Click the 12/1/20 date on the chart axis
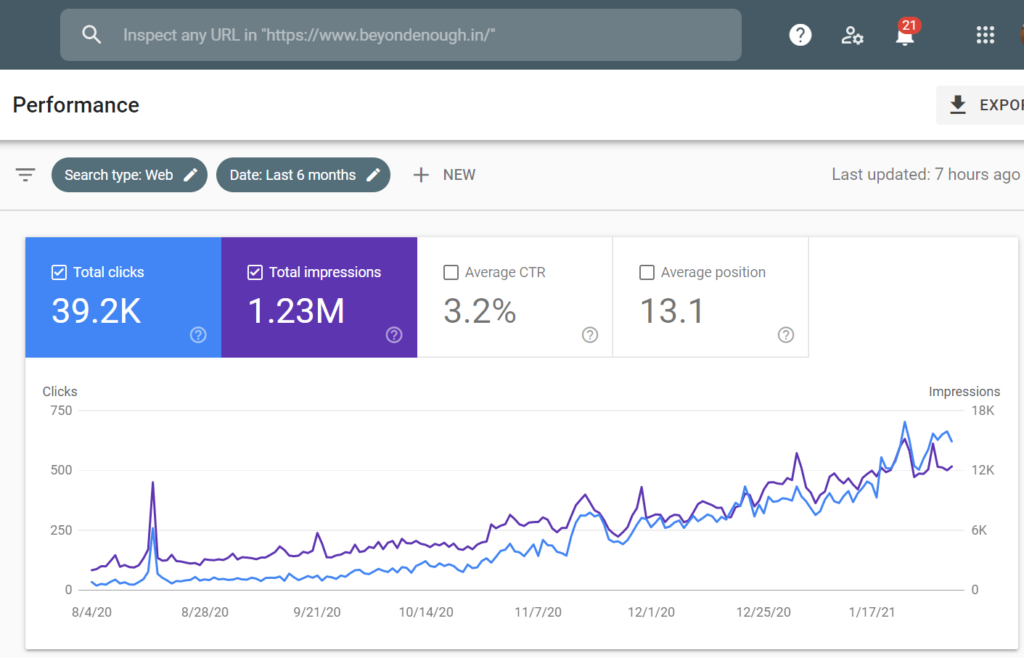Viewport: 1024px width, 658px height. (x=651, y=612)
